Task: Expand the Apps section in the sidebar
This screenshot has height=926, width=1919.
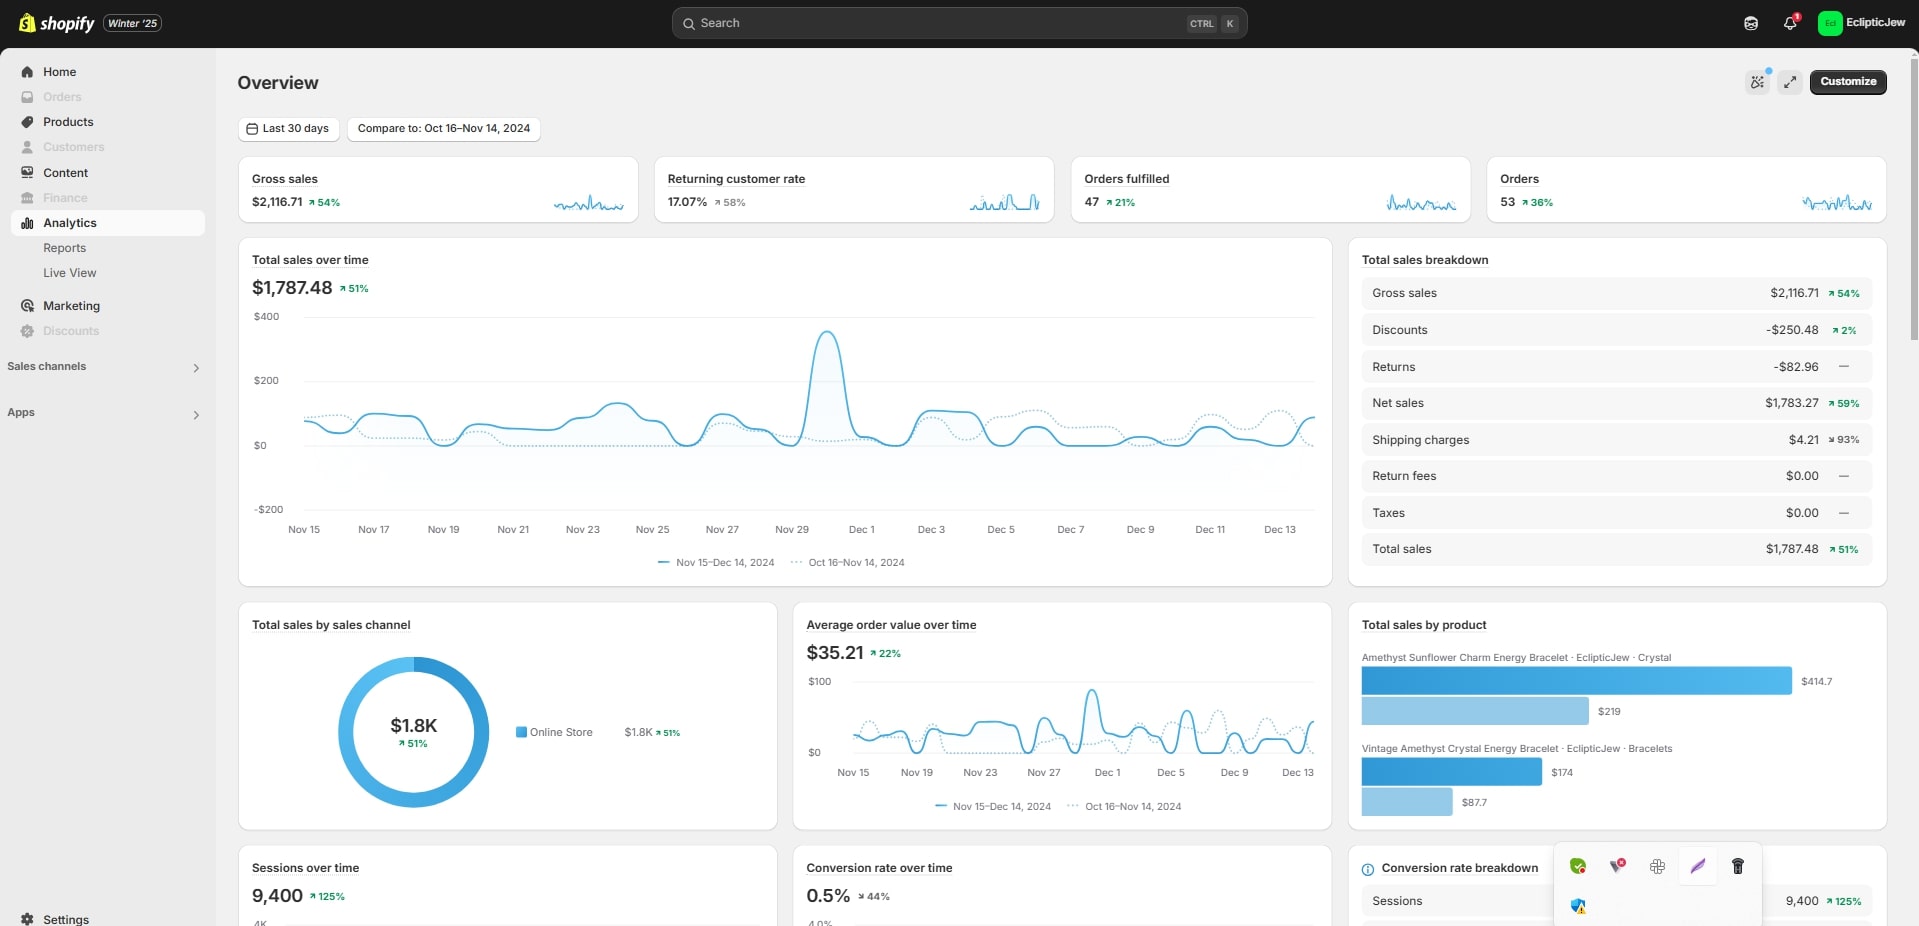Action: [x=196, y=414]
